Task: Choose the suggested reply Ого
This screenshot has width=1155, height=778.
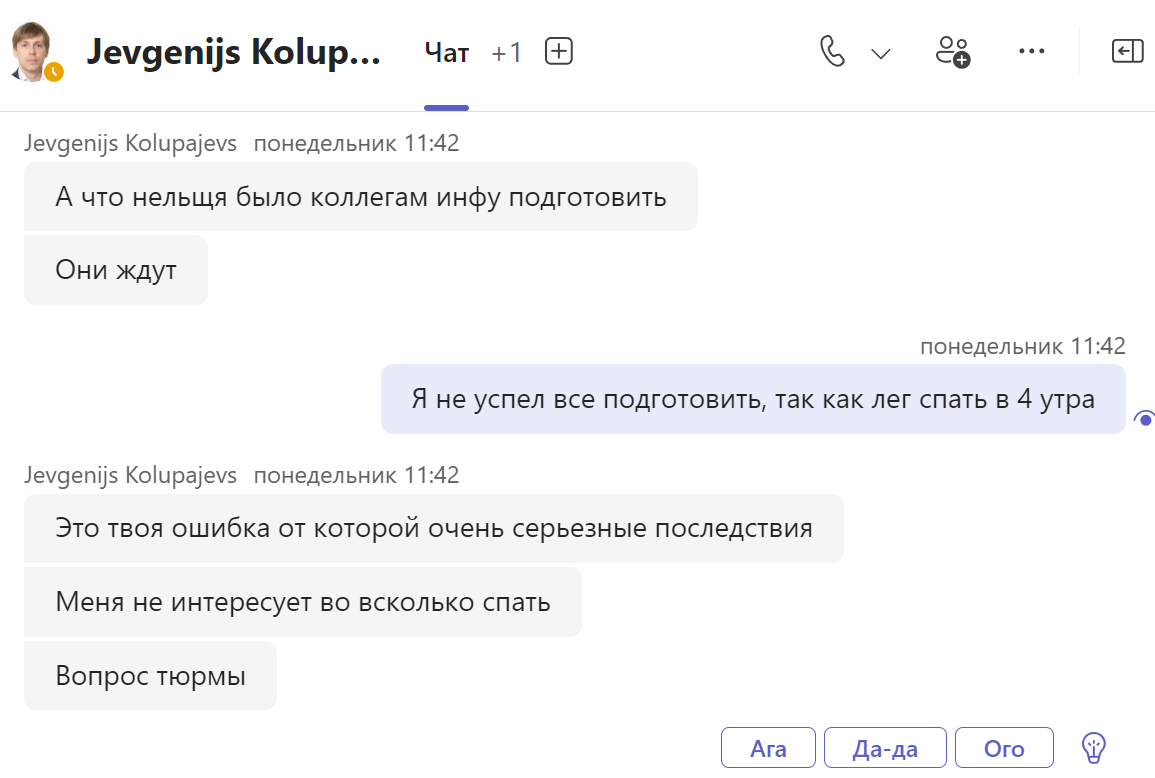Action: point(1004,748)
